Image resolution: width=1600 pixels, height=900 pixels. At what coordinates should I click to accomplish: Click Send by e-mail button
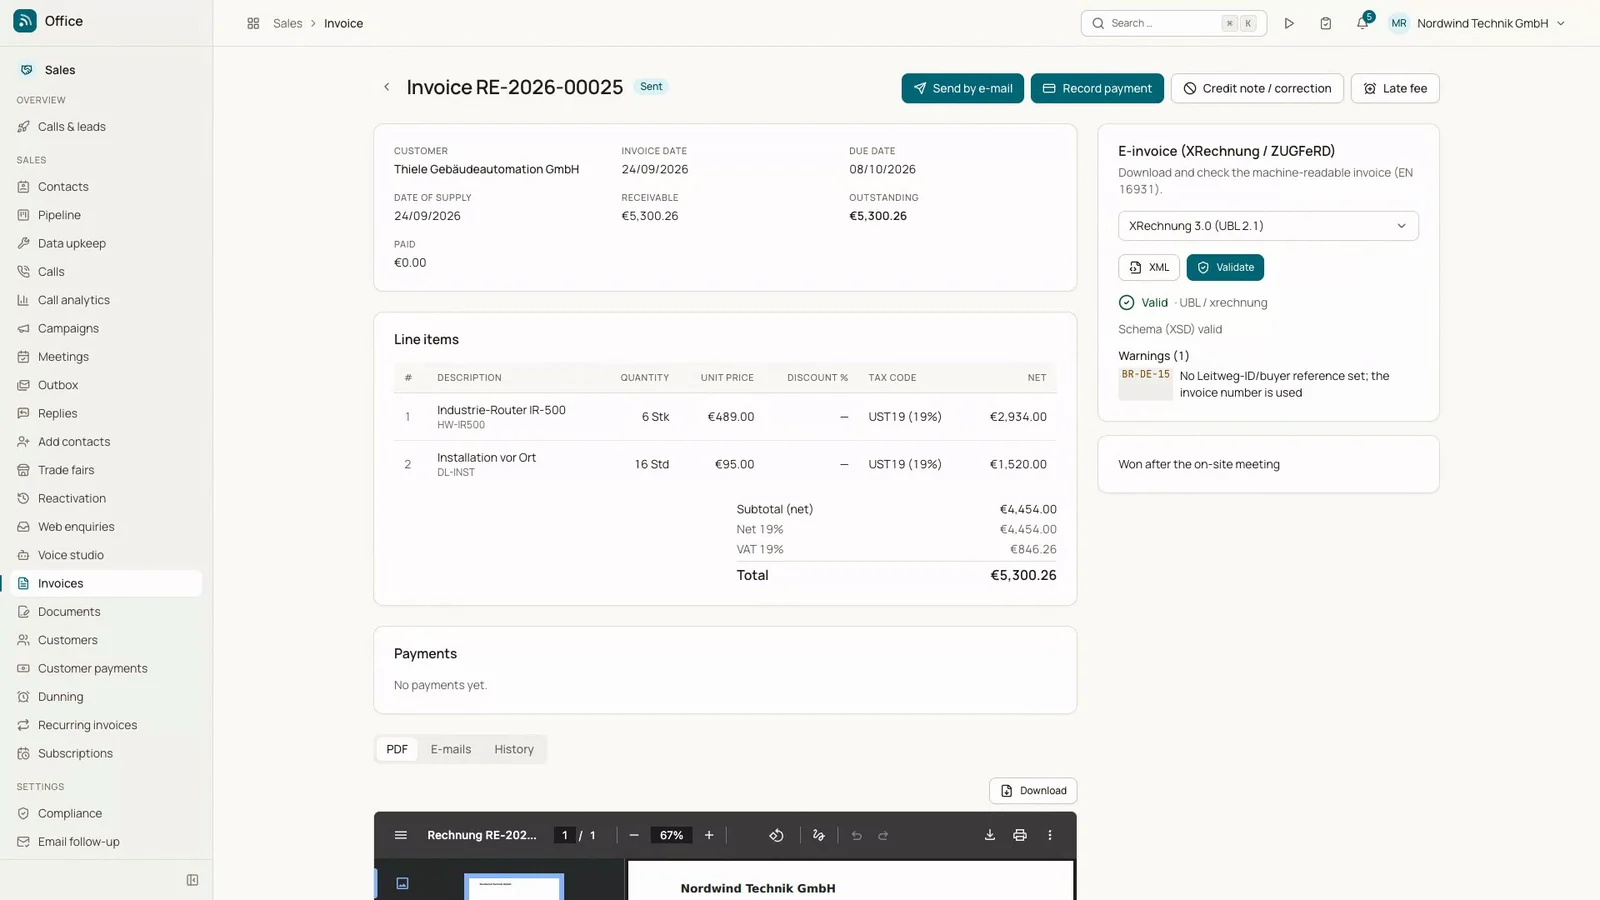coord(962,88)
